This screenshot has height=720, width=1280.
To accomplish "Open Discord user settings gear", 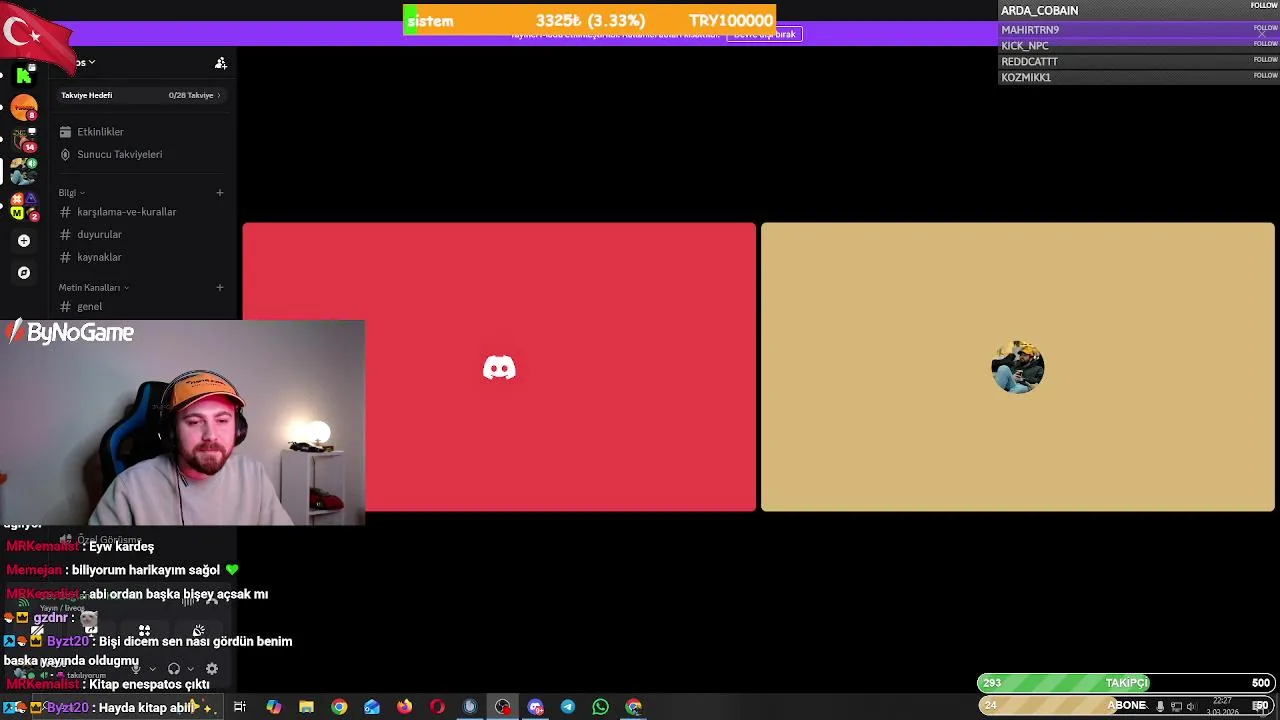I will pos(212,669).
